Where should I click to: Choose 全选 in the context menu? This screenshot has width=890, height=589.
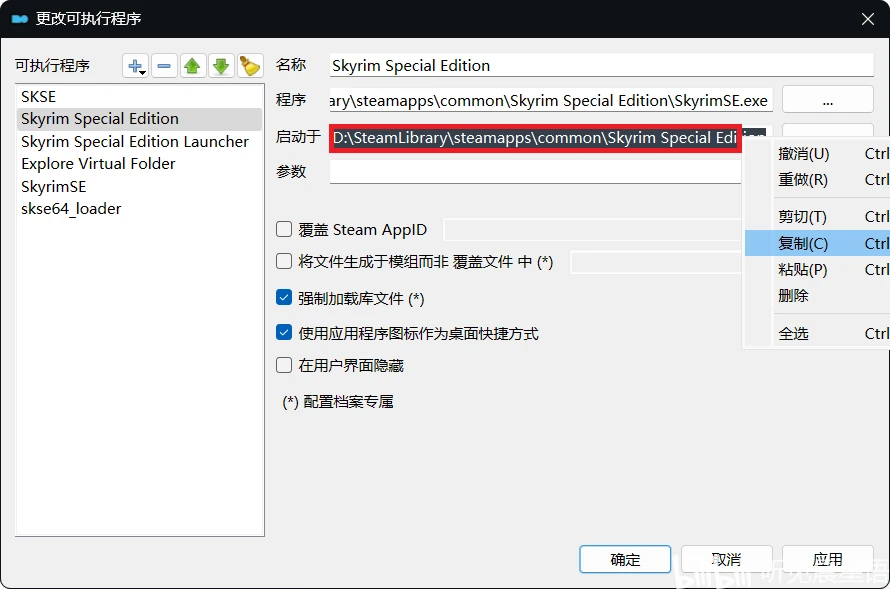(817, 334)
